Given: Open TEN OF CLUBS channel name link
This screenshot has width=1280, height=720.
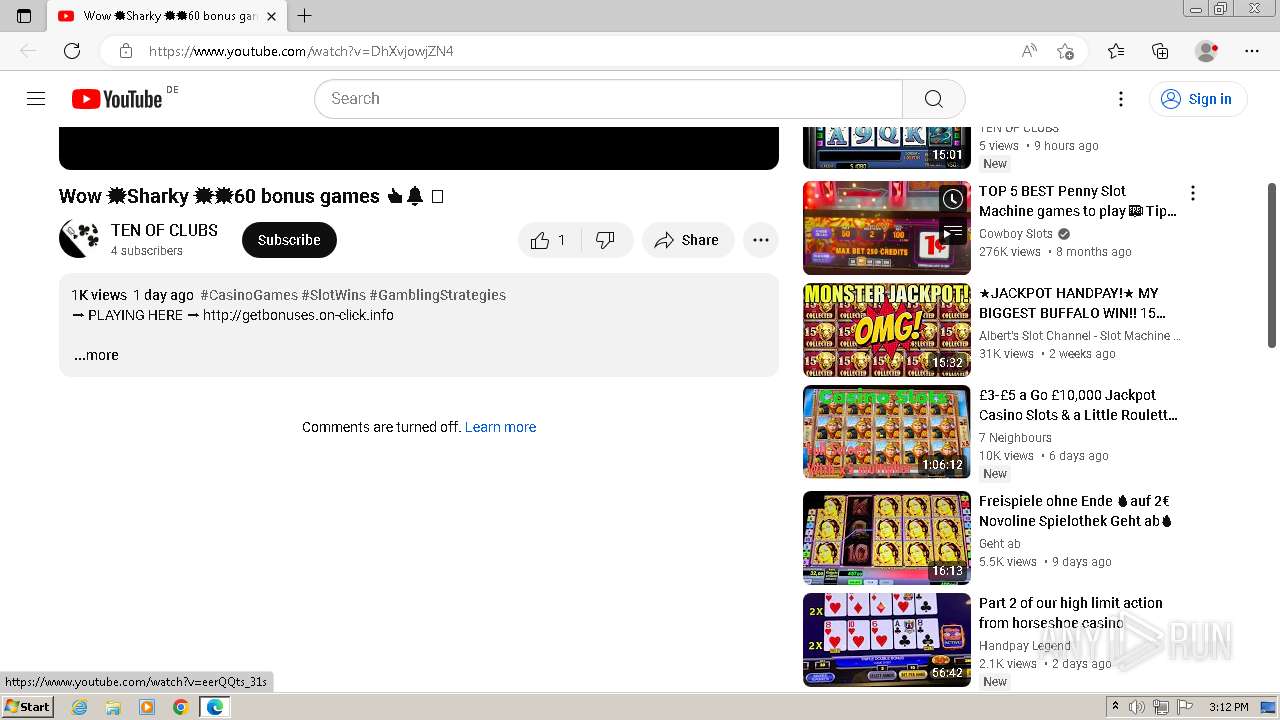Looking at the screenshot, I should coord(164,230).
